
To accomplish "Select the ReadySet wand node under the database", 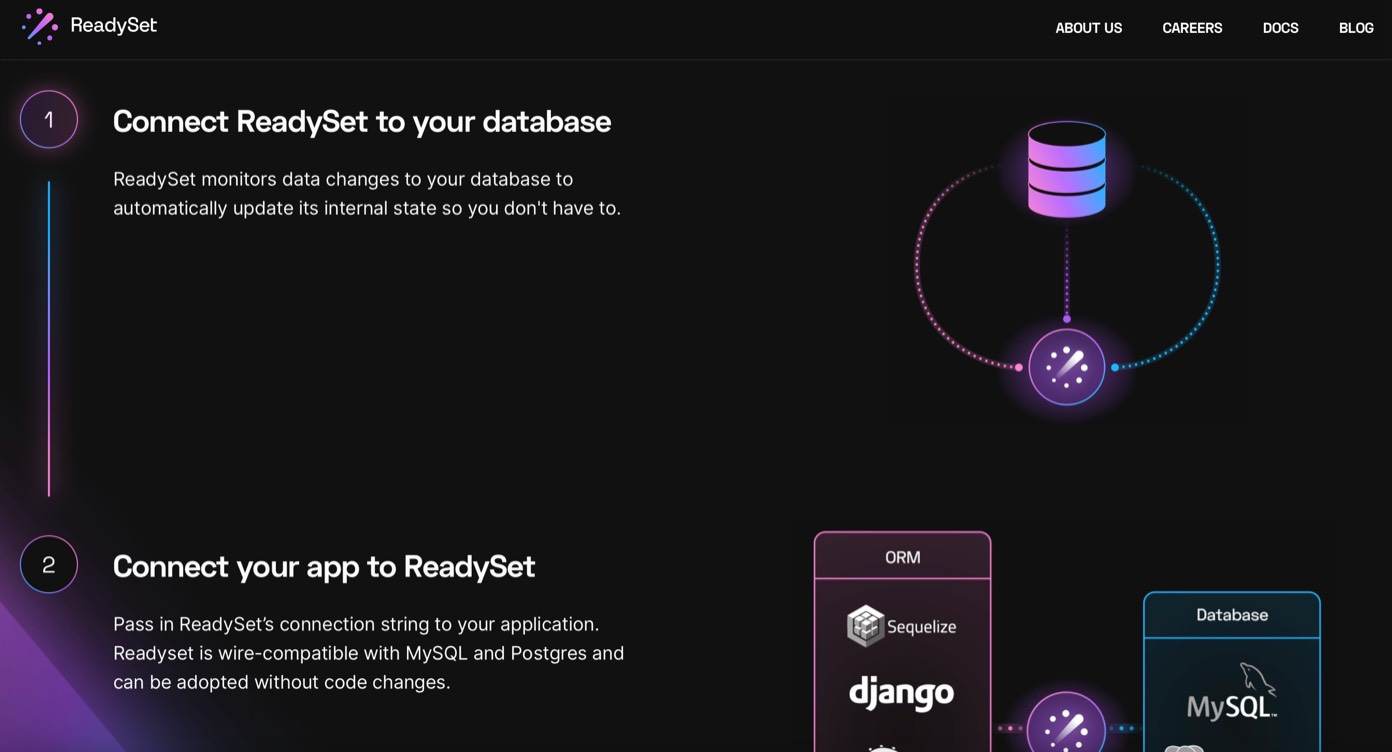I will (1067, 367).
